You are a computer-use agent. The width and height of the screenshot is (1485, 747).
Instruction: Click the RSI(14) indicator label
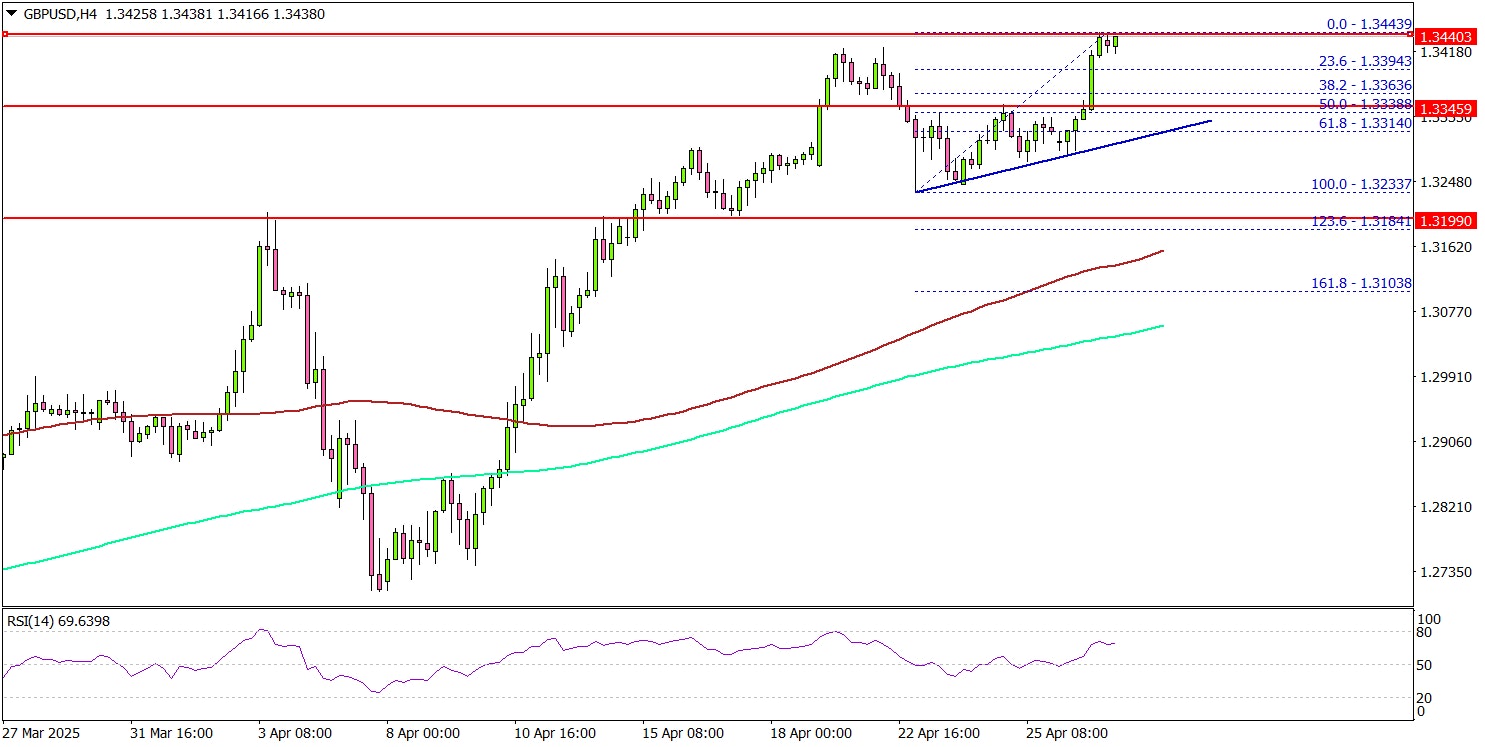[x=58, y=621]
